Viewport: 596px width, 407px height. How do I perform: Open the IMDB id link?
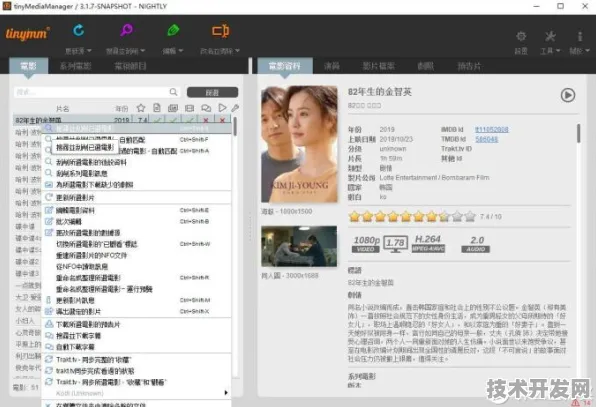[x=491, y=130]
